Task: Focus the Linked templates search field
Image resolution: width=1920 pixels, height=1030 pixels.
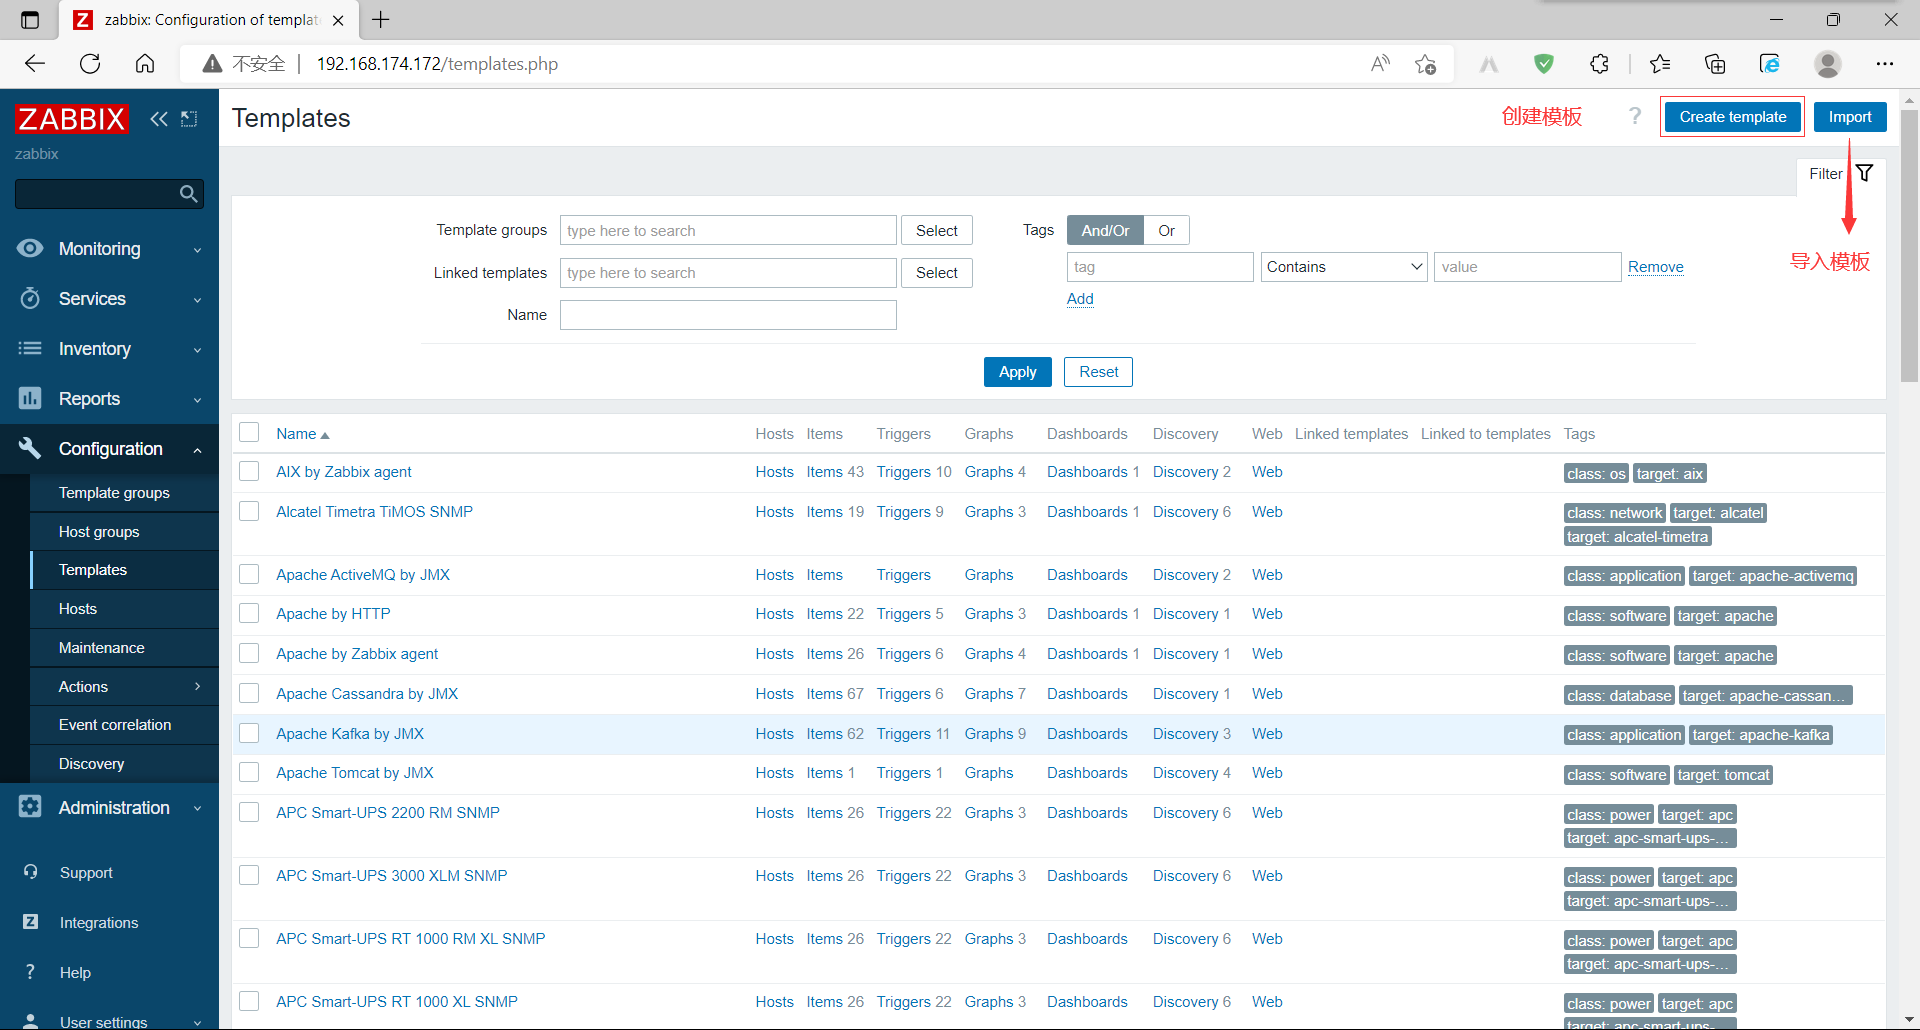Action: pyautogui.click(x=728, y=273)
